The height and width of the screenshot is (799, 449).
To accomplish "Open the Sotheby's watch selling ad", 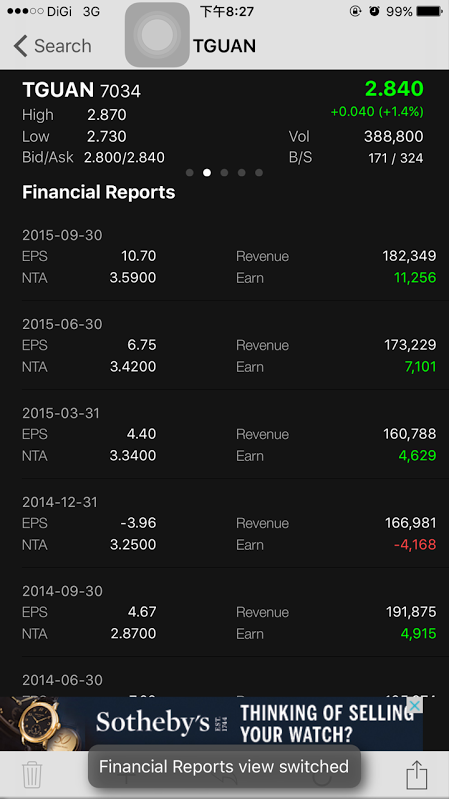I will point(212,724).
